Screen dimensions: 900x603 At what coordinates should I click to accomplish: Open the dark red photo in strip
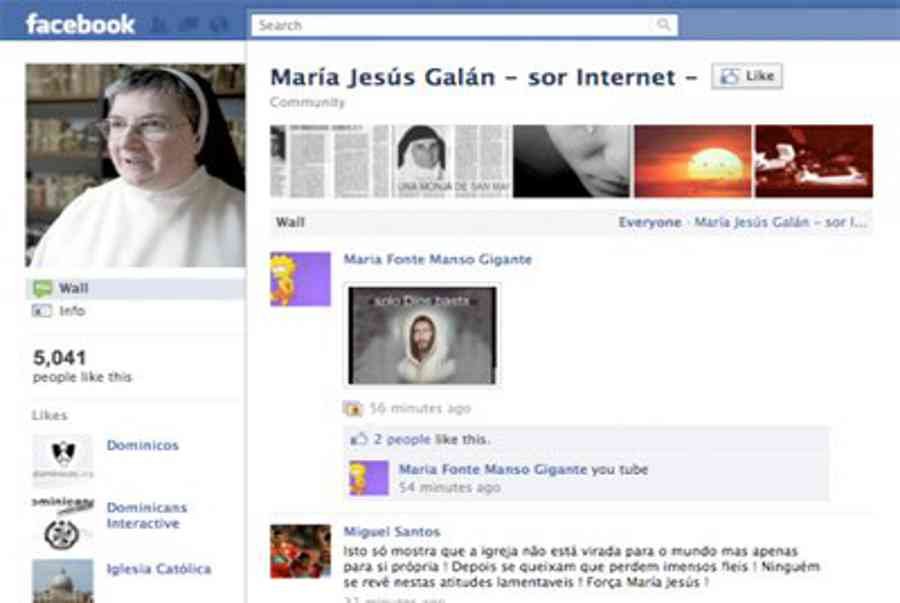point(814,161)
